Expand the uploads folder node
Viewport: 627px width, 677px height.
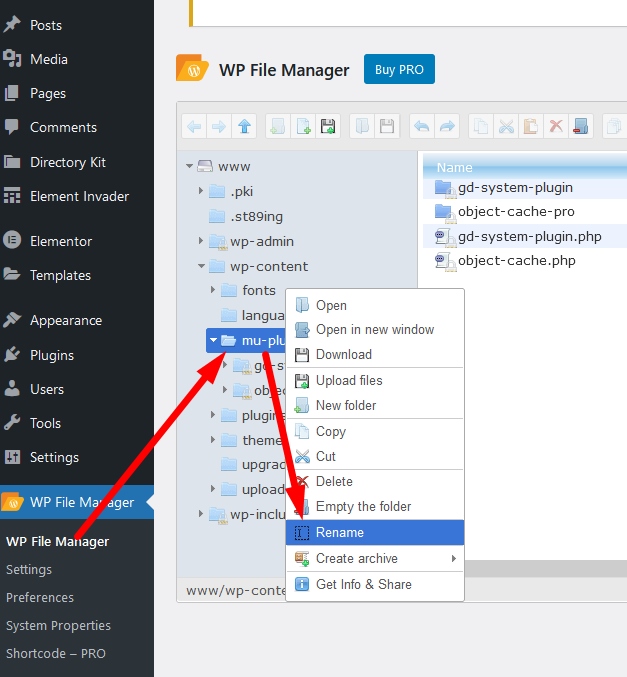pos(213,488)
